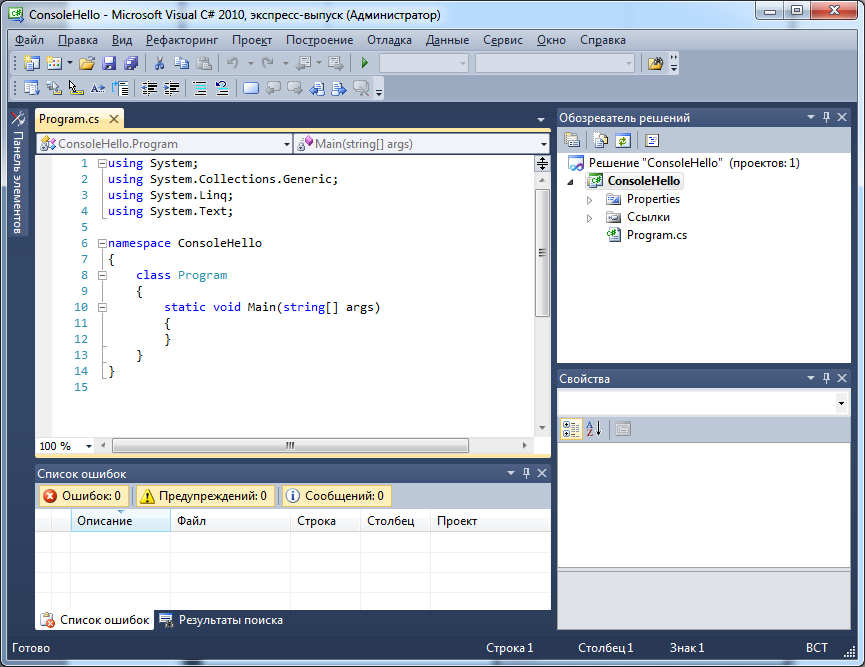Cut selection with the scissors icon
Image resolution: width=865 pixels, height=667 pixels.
(x=159, y=63)
